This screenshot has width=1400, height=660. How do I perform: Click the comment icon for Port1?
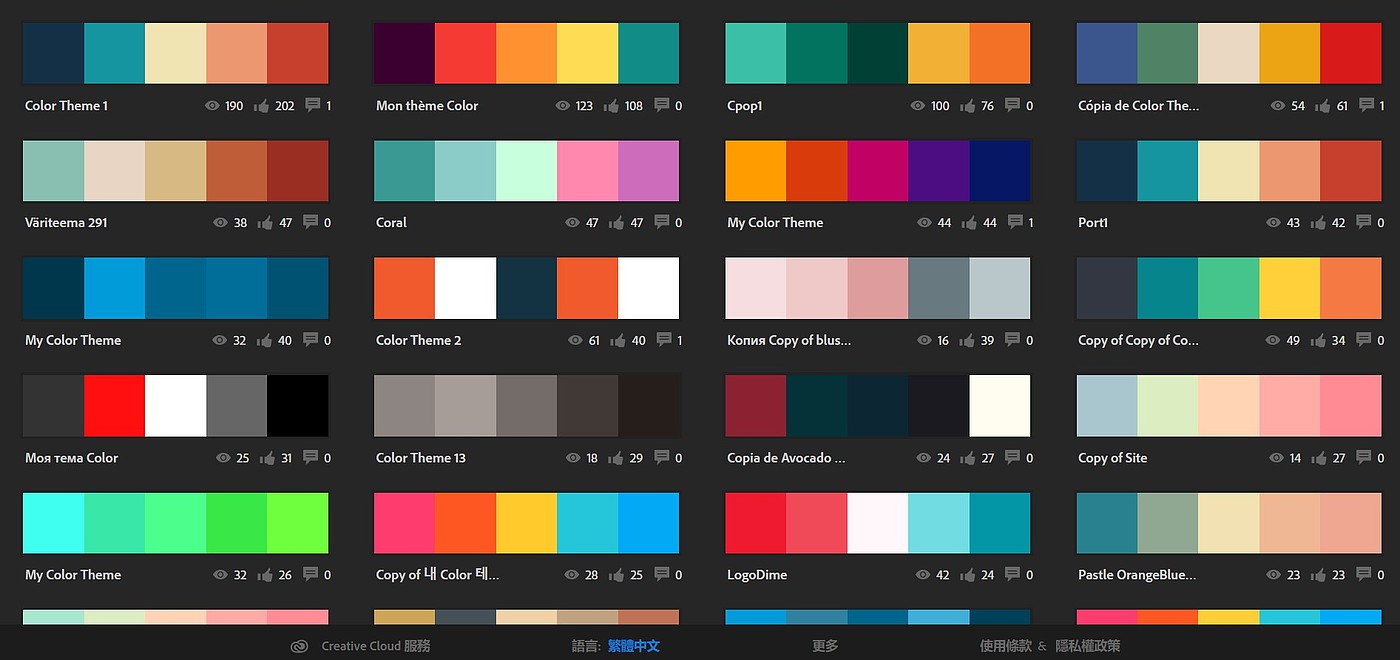pos(1364,222)
